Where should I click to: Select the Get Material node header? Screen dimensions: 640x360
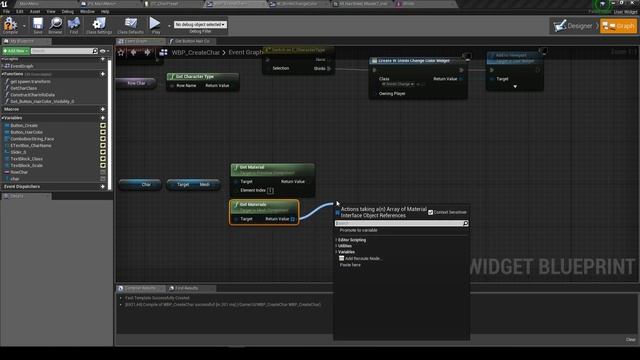(x=273, y=170)
